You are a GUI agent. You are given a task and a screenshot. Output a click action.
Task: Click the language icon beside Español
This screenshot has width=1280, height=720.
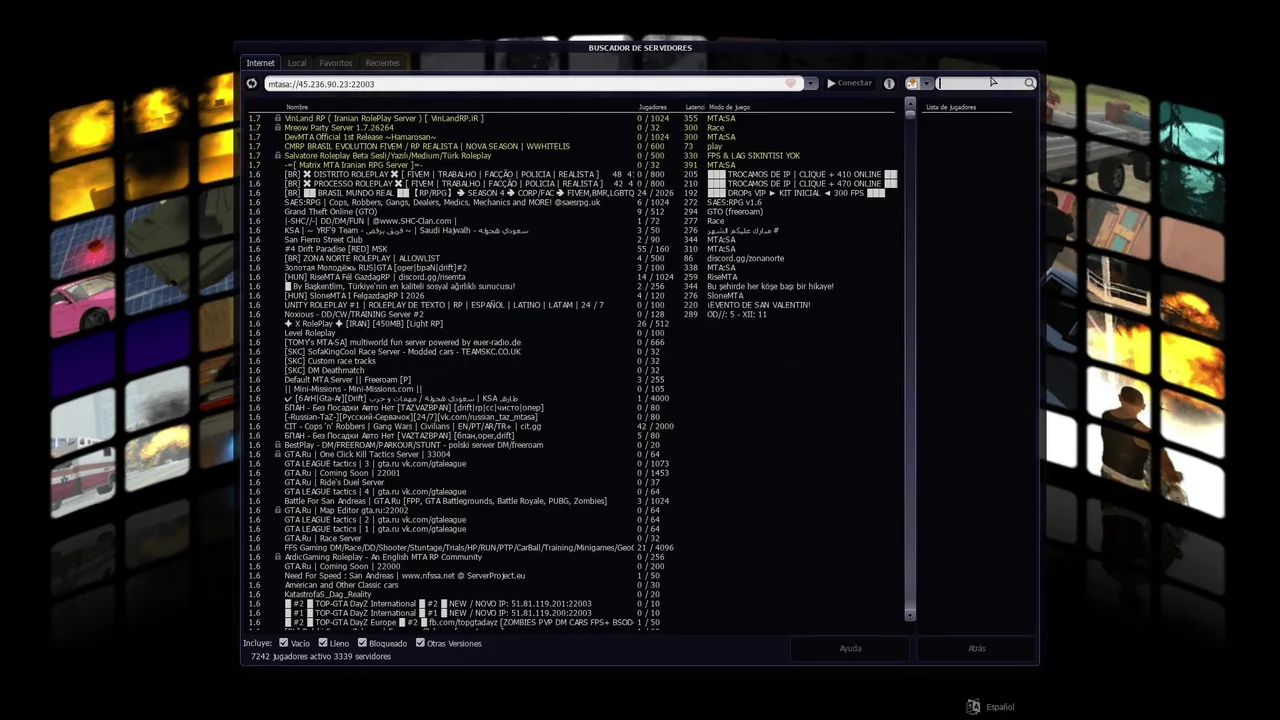pyautogui.click(x=973, y=707)
